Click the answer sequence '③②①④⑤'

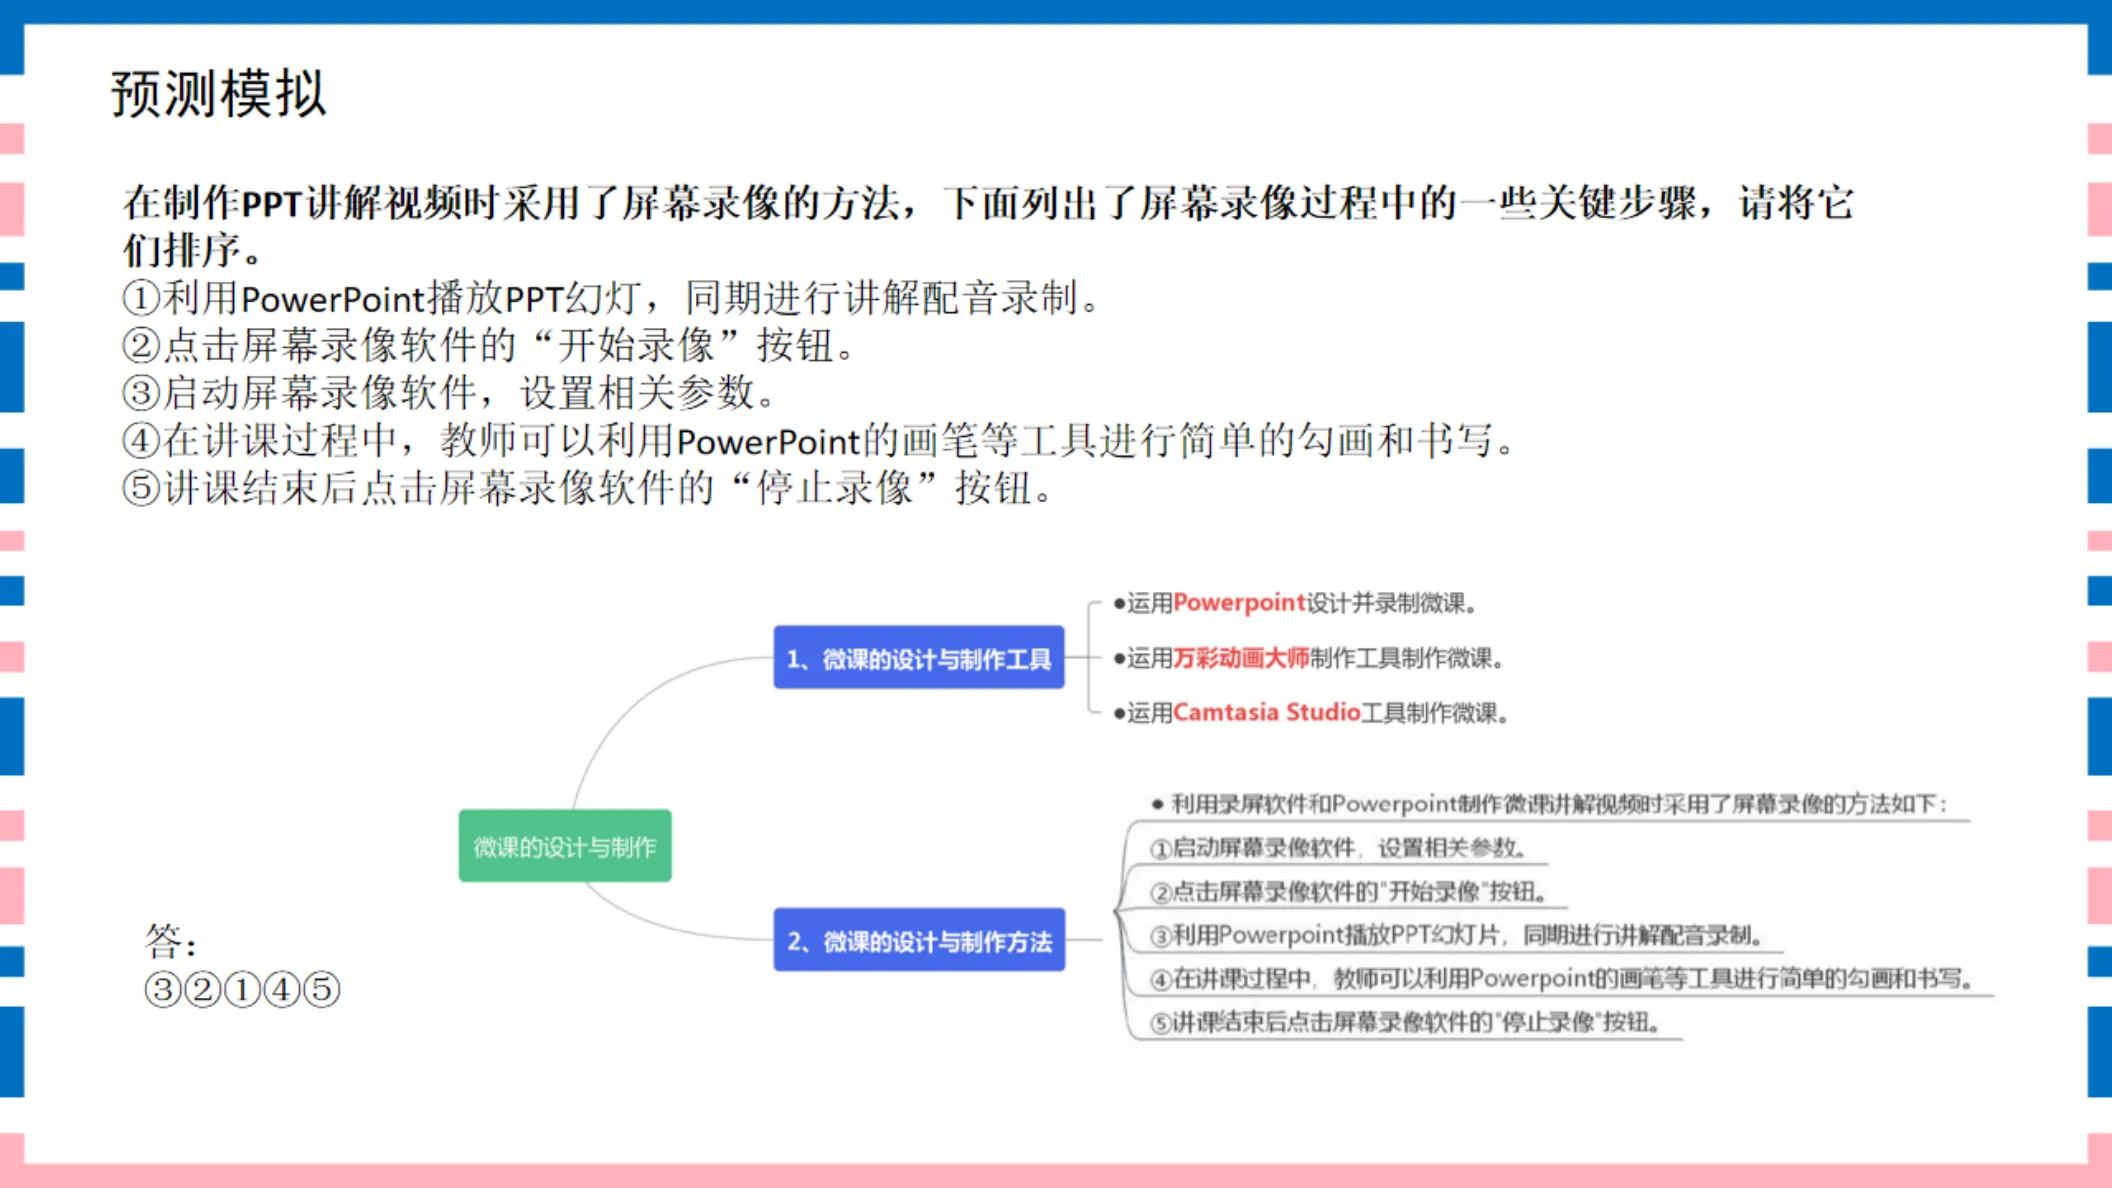242,990
